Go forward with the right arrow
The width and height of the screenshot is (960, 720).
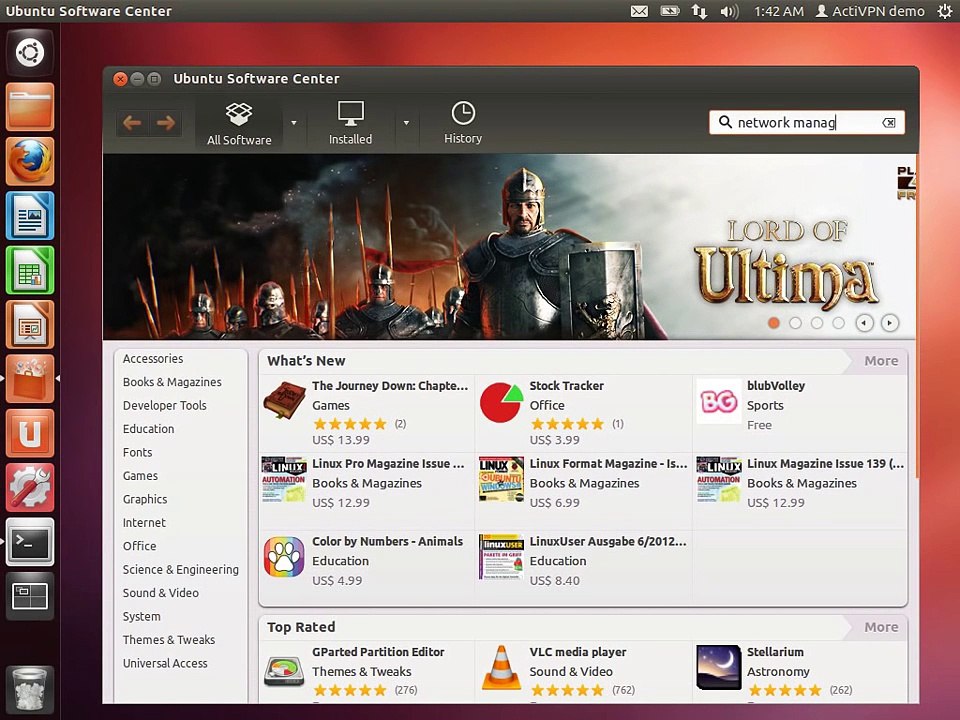pyautogui.click(x=165, y=123)
